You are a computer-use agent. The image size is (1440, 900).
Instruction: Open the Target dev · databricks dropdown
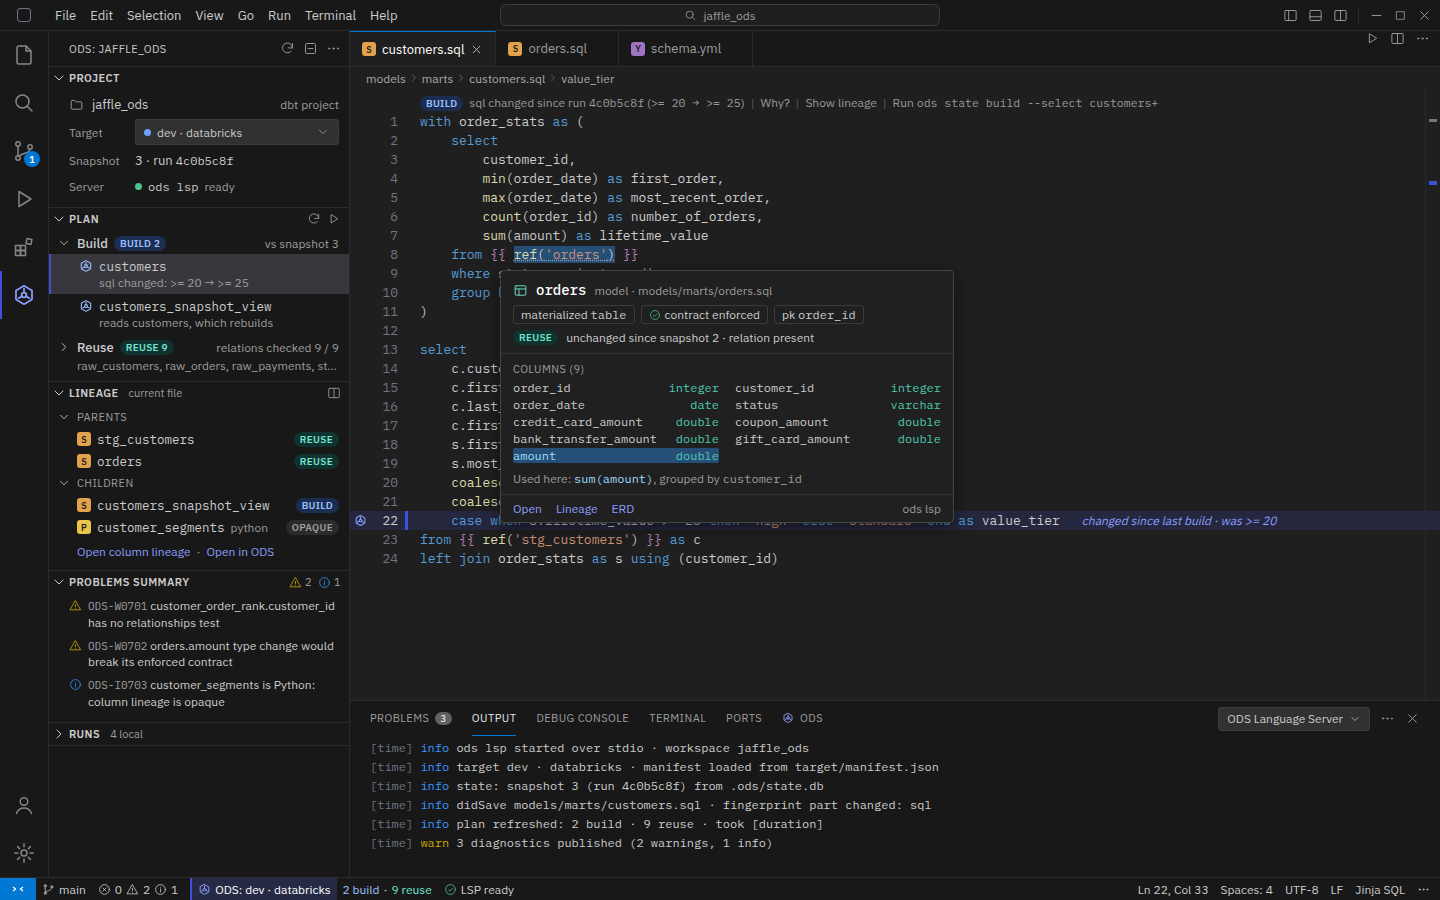pyautogui.click(x=236, y=132)
